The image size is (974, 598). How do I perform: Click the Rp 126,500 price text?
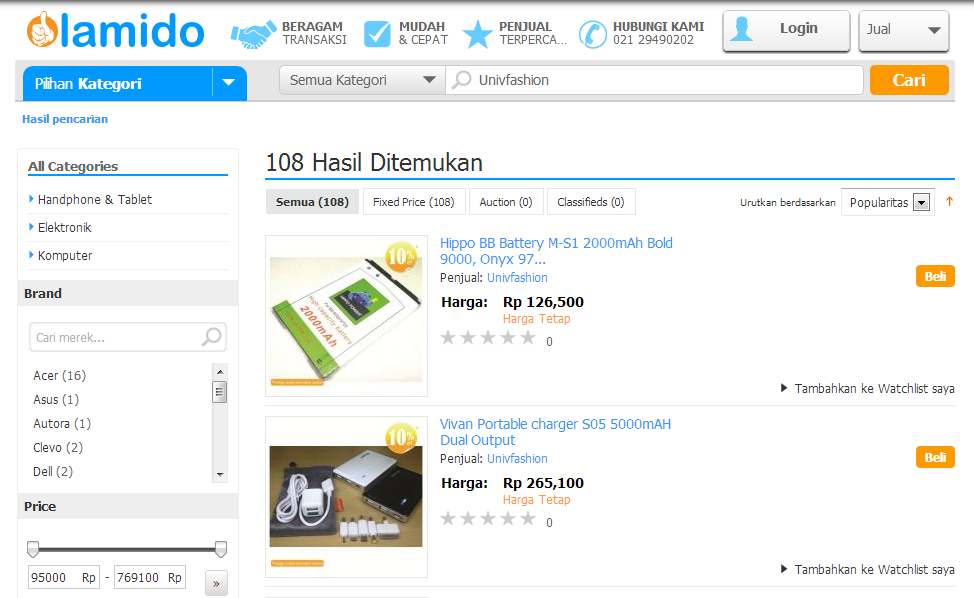[544, 302]
